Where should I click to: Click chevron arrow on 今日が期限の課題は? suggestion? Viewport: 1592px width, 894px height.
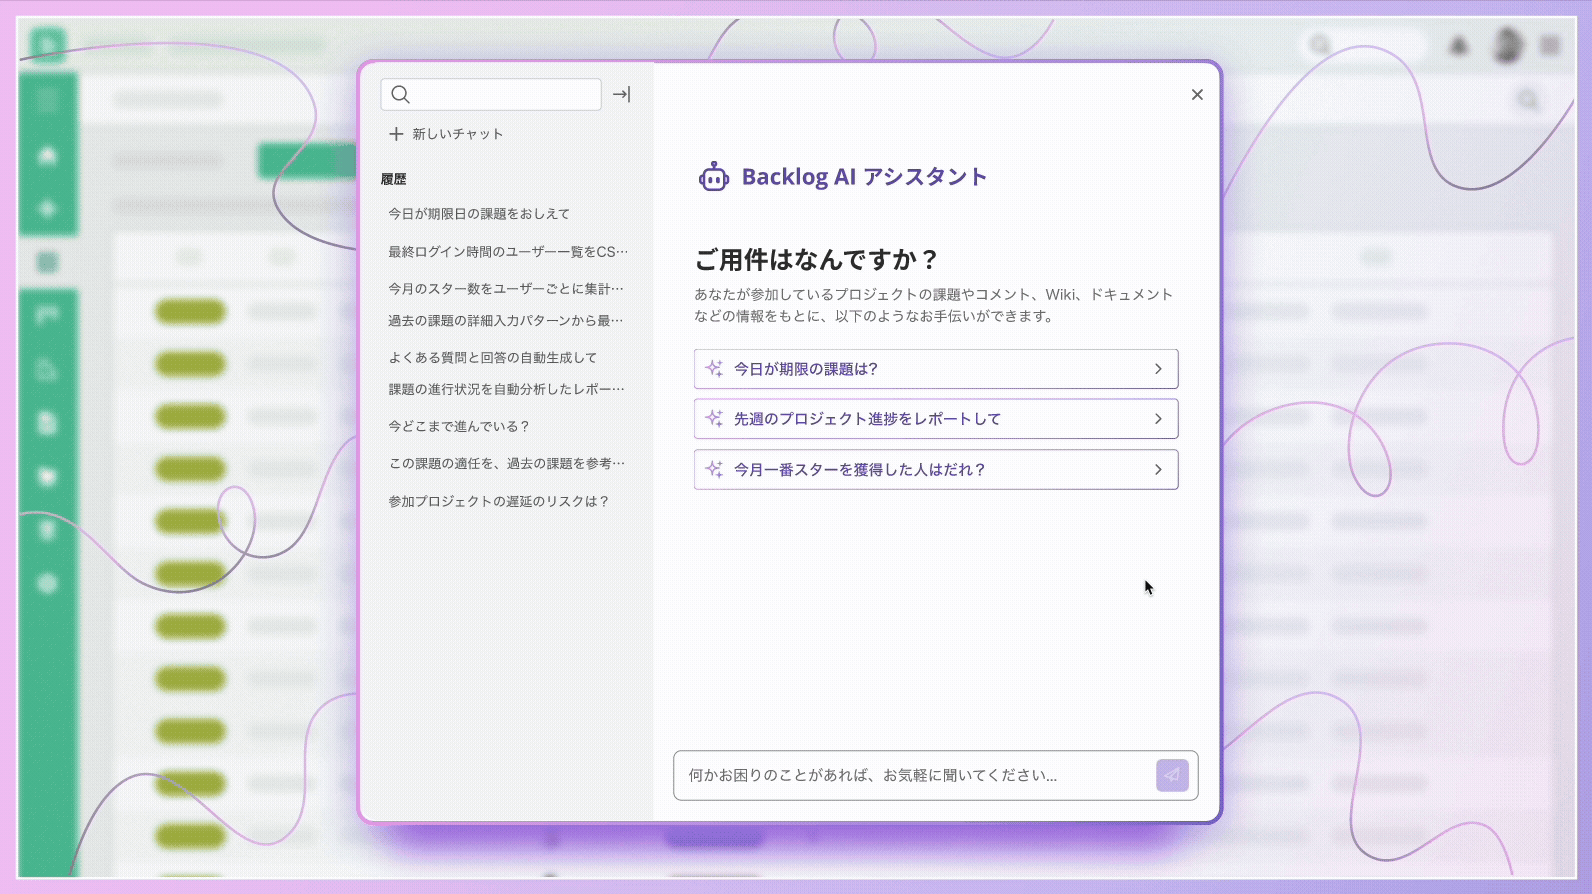[1158, 369]
